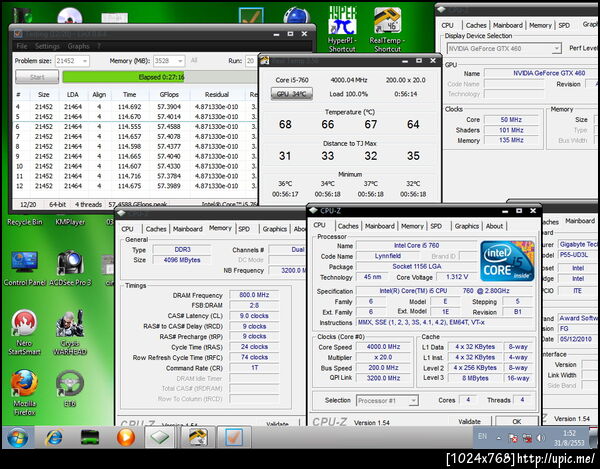Open the Control Panel desktop icon
Screen dimensions: 600x469
[x=24, y=268]
